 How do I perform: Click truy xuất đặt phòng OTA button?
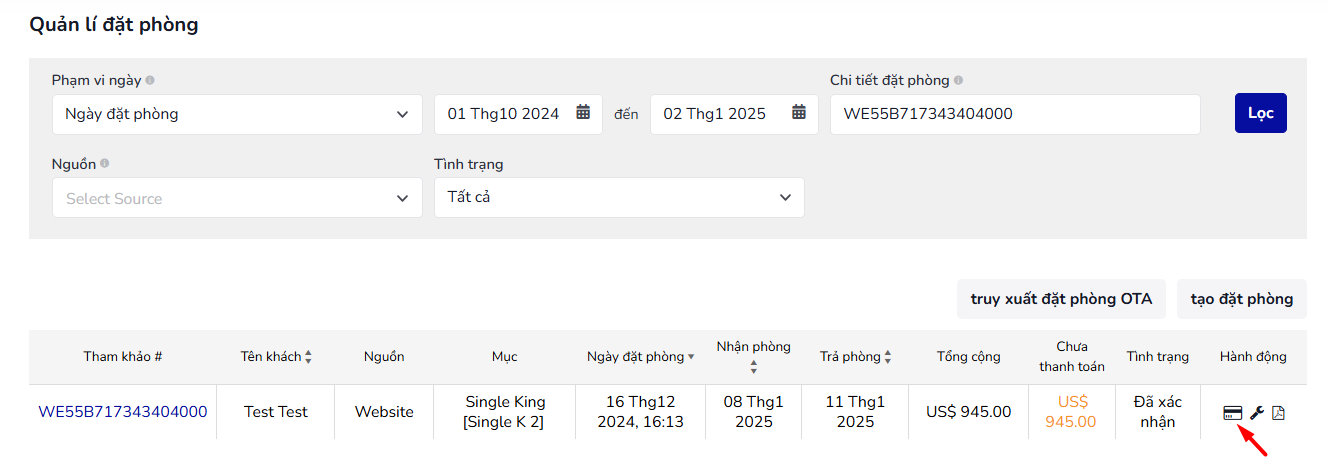point(1061,299)
